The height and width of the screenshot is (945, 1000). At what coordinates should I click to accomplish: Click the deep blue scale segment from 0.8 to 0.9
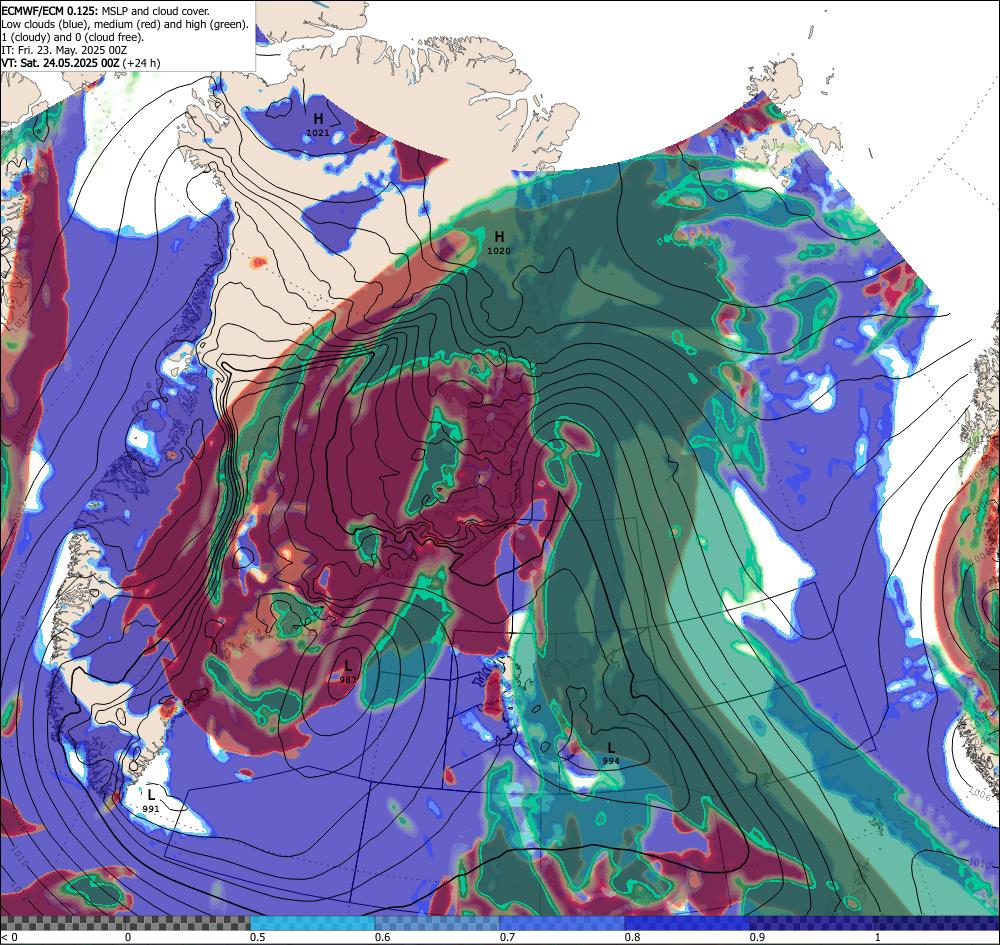pyautogui.click(x=688, y=923)
